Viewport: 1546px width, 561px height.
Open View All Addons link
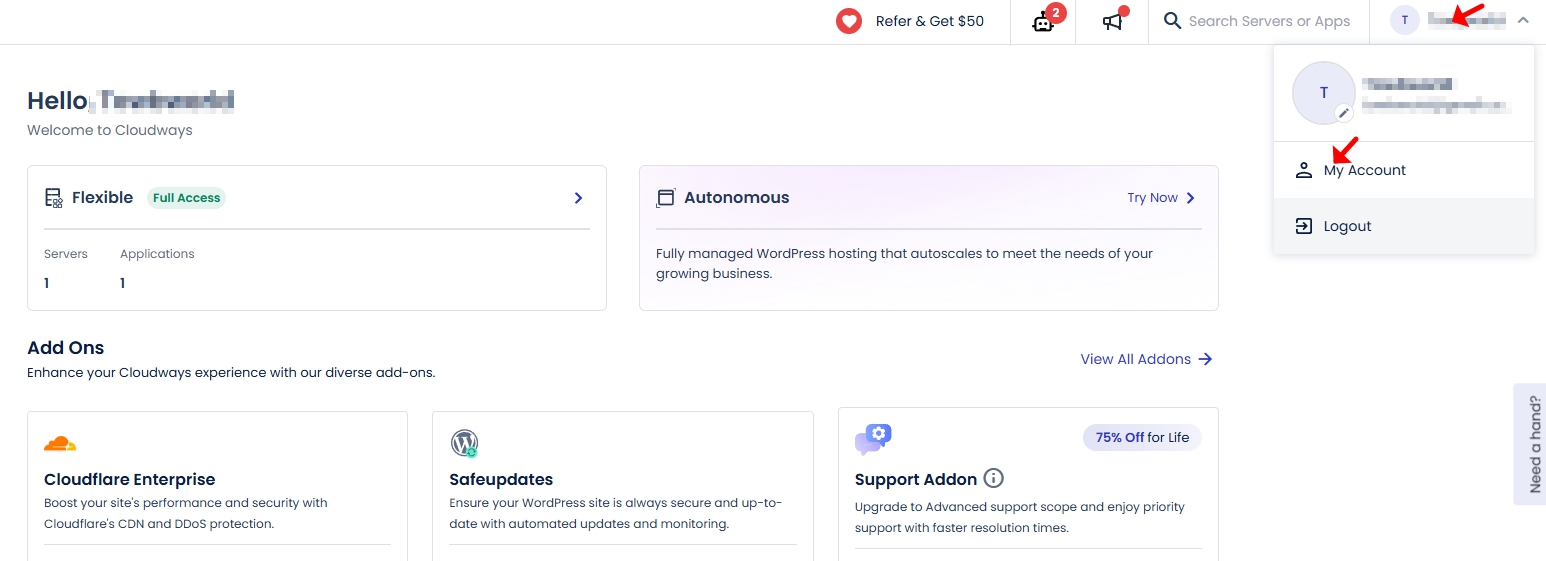click(x=1135, y=359)
